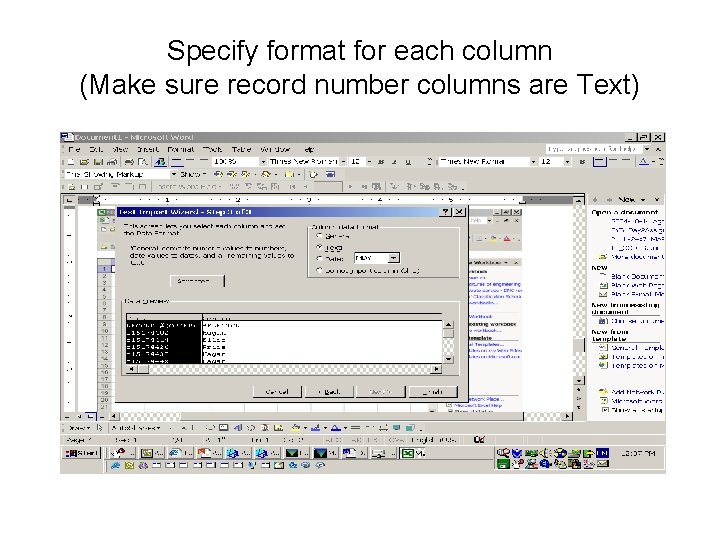Open the View menu in Word
The height and width of the screenshot is (540, 720).
pyautogui.click(x=119, y=149)
